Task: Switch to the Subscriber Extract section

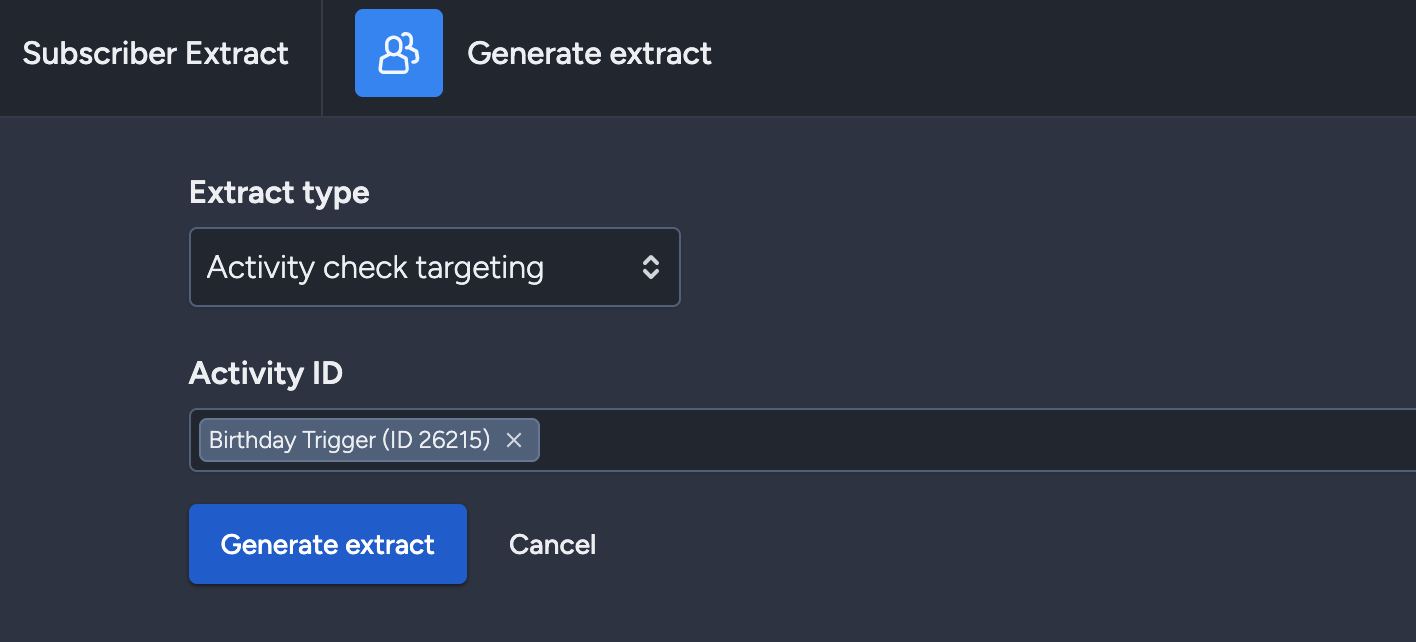Action: pos(155,53)
